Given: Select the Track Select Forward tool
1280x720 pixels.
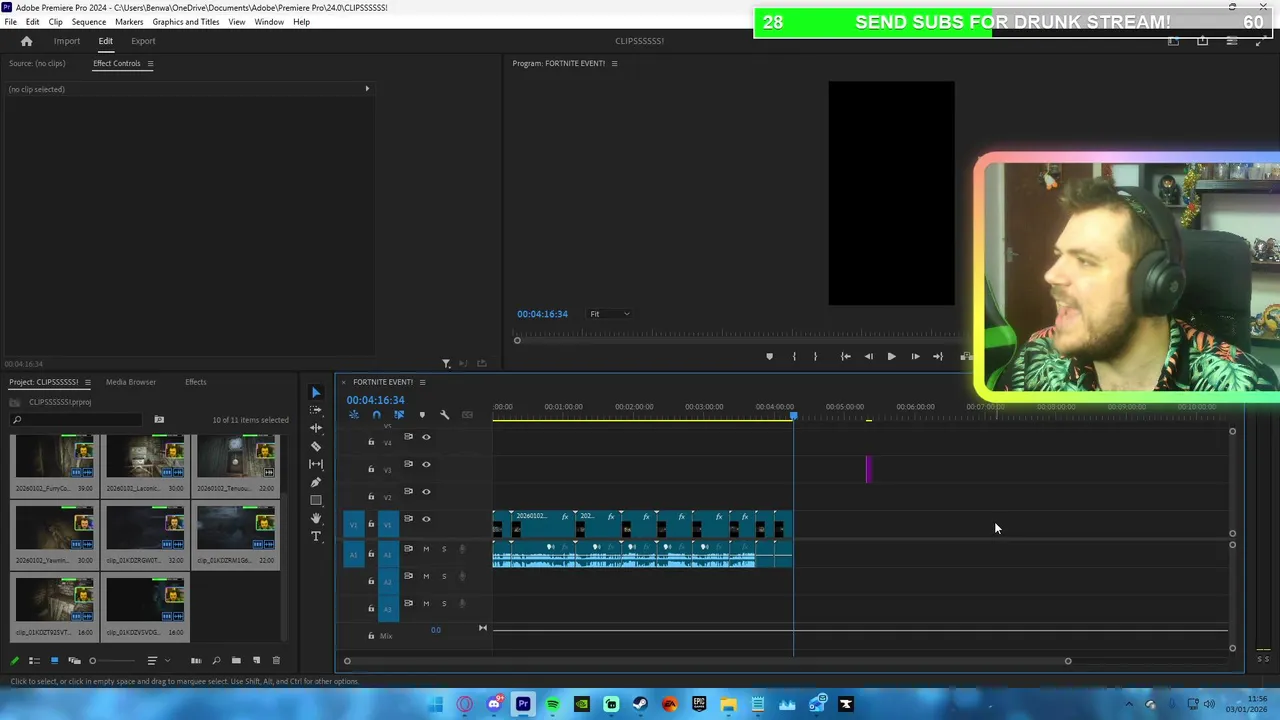Looking at the screenshot, I should [x=316, y=410].
